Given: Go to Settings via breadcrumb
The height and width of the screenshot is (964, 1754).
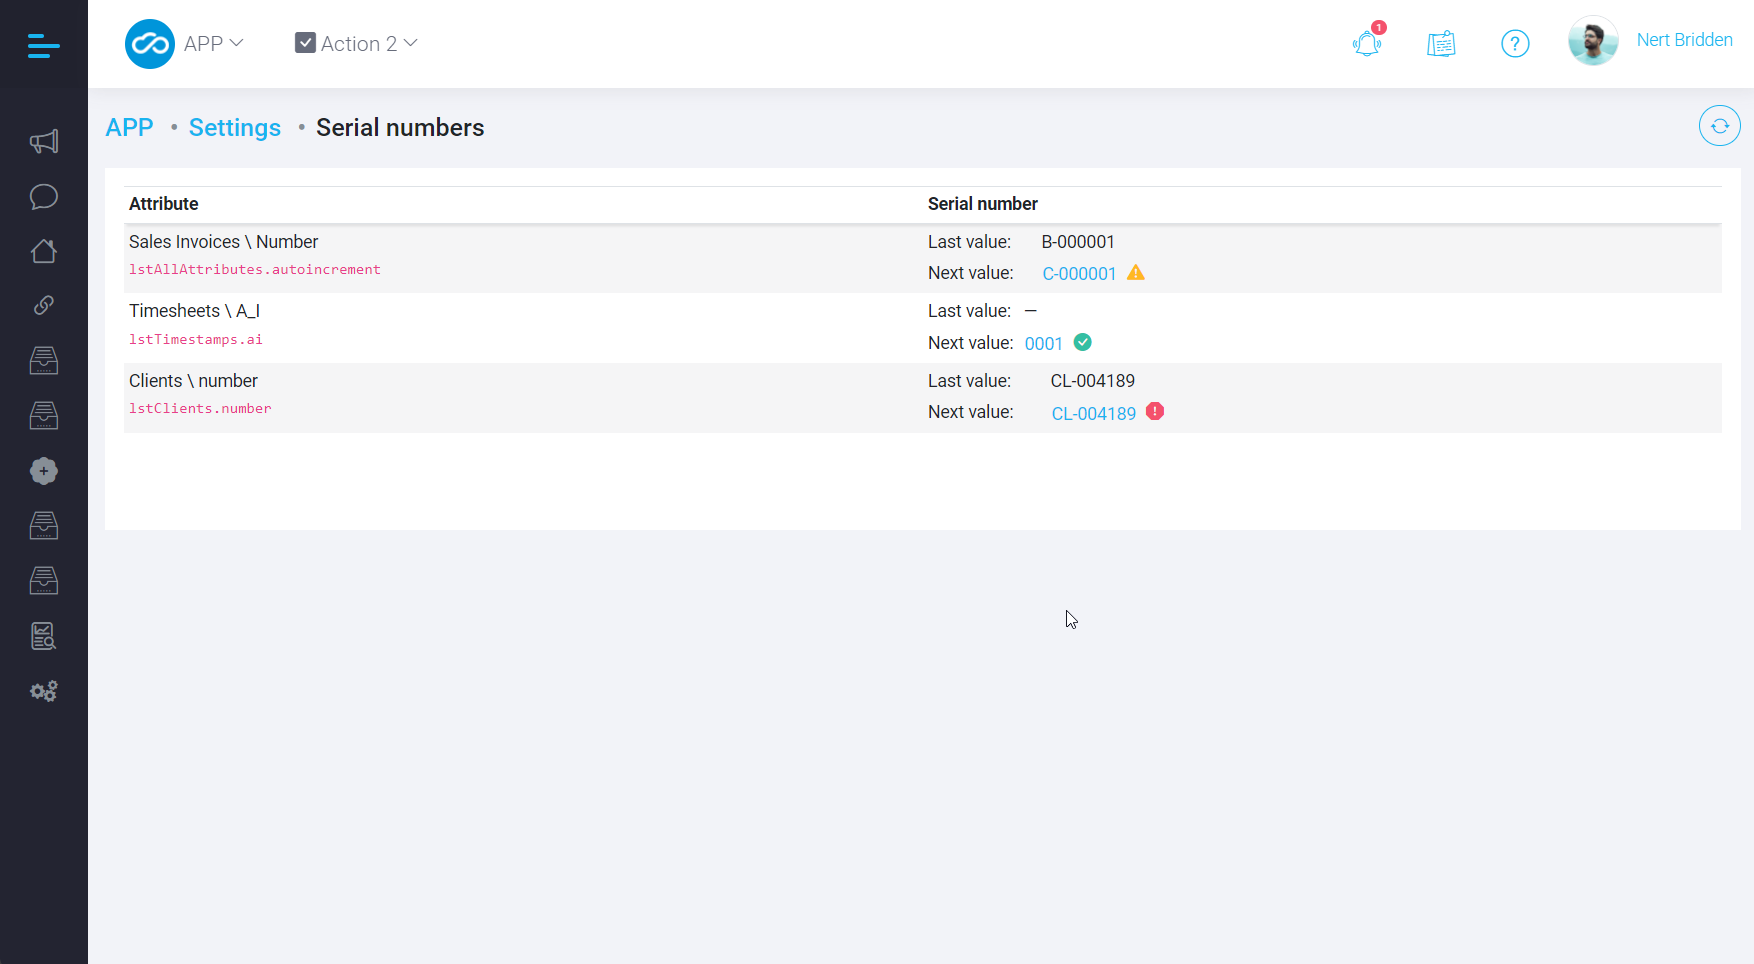Looking at the screenshot, I should click(x=235, y=127).
